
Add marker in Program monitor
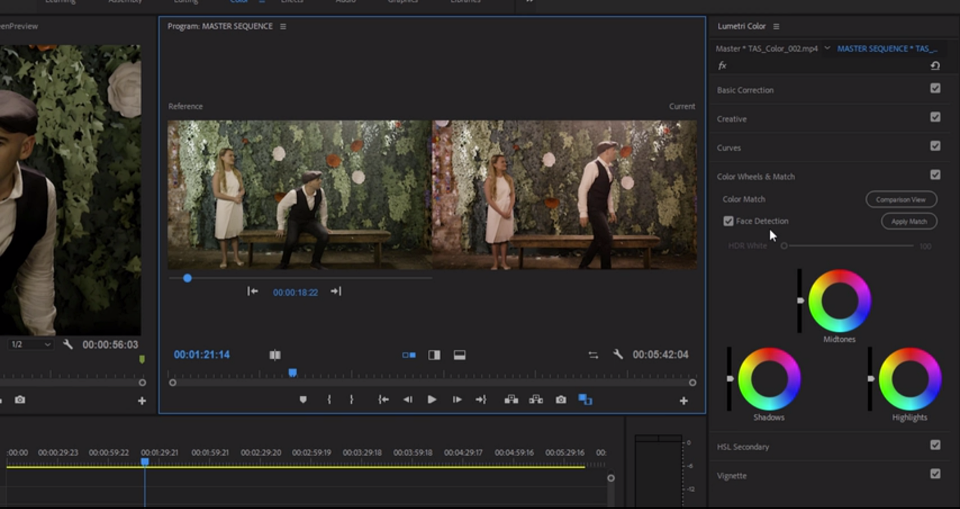point(303,399)
